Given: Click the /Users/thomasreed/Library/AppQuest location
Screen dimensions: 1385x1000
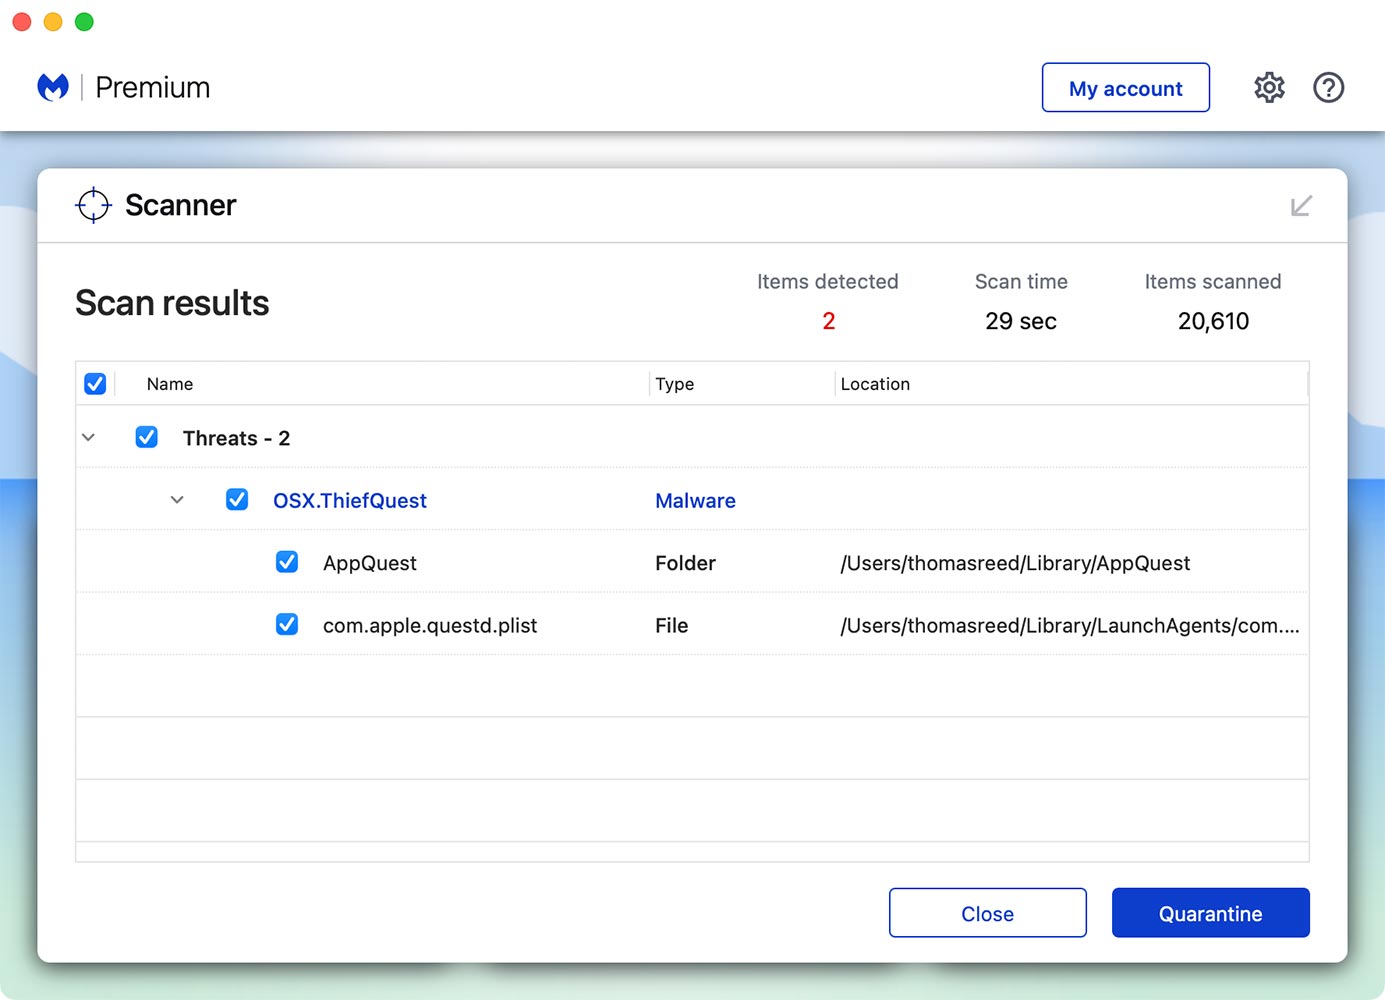Looking at the screenshot, I should [x=1015, y=563].
